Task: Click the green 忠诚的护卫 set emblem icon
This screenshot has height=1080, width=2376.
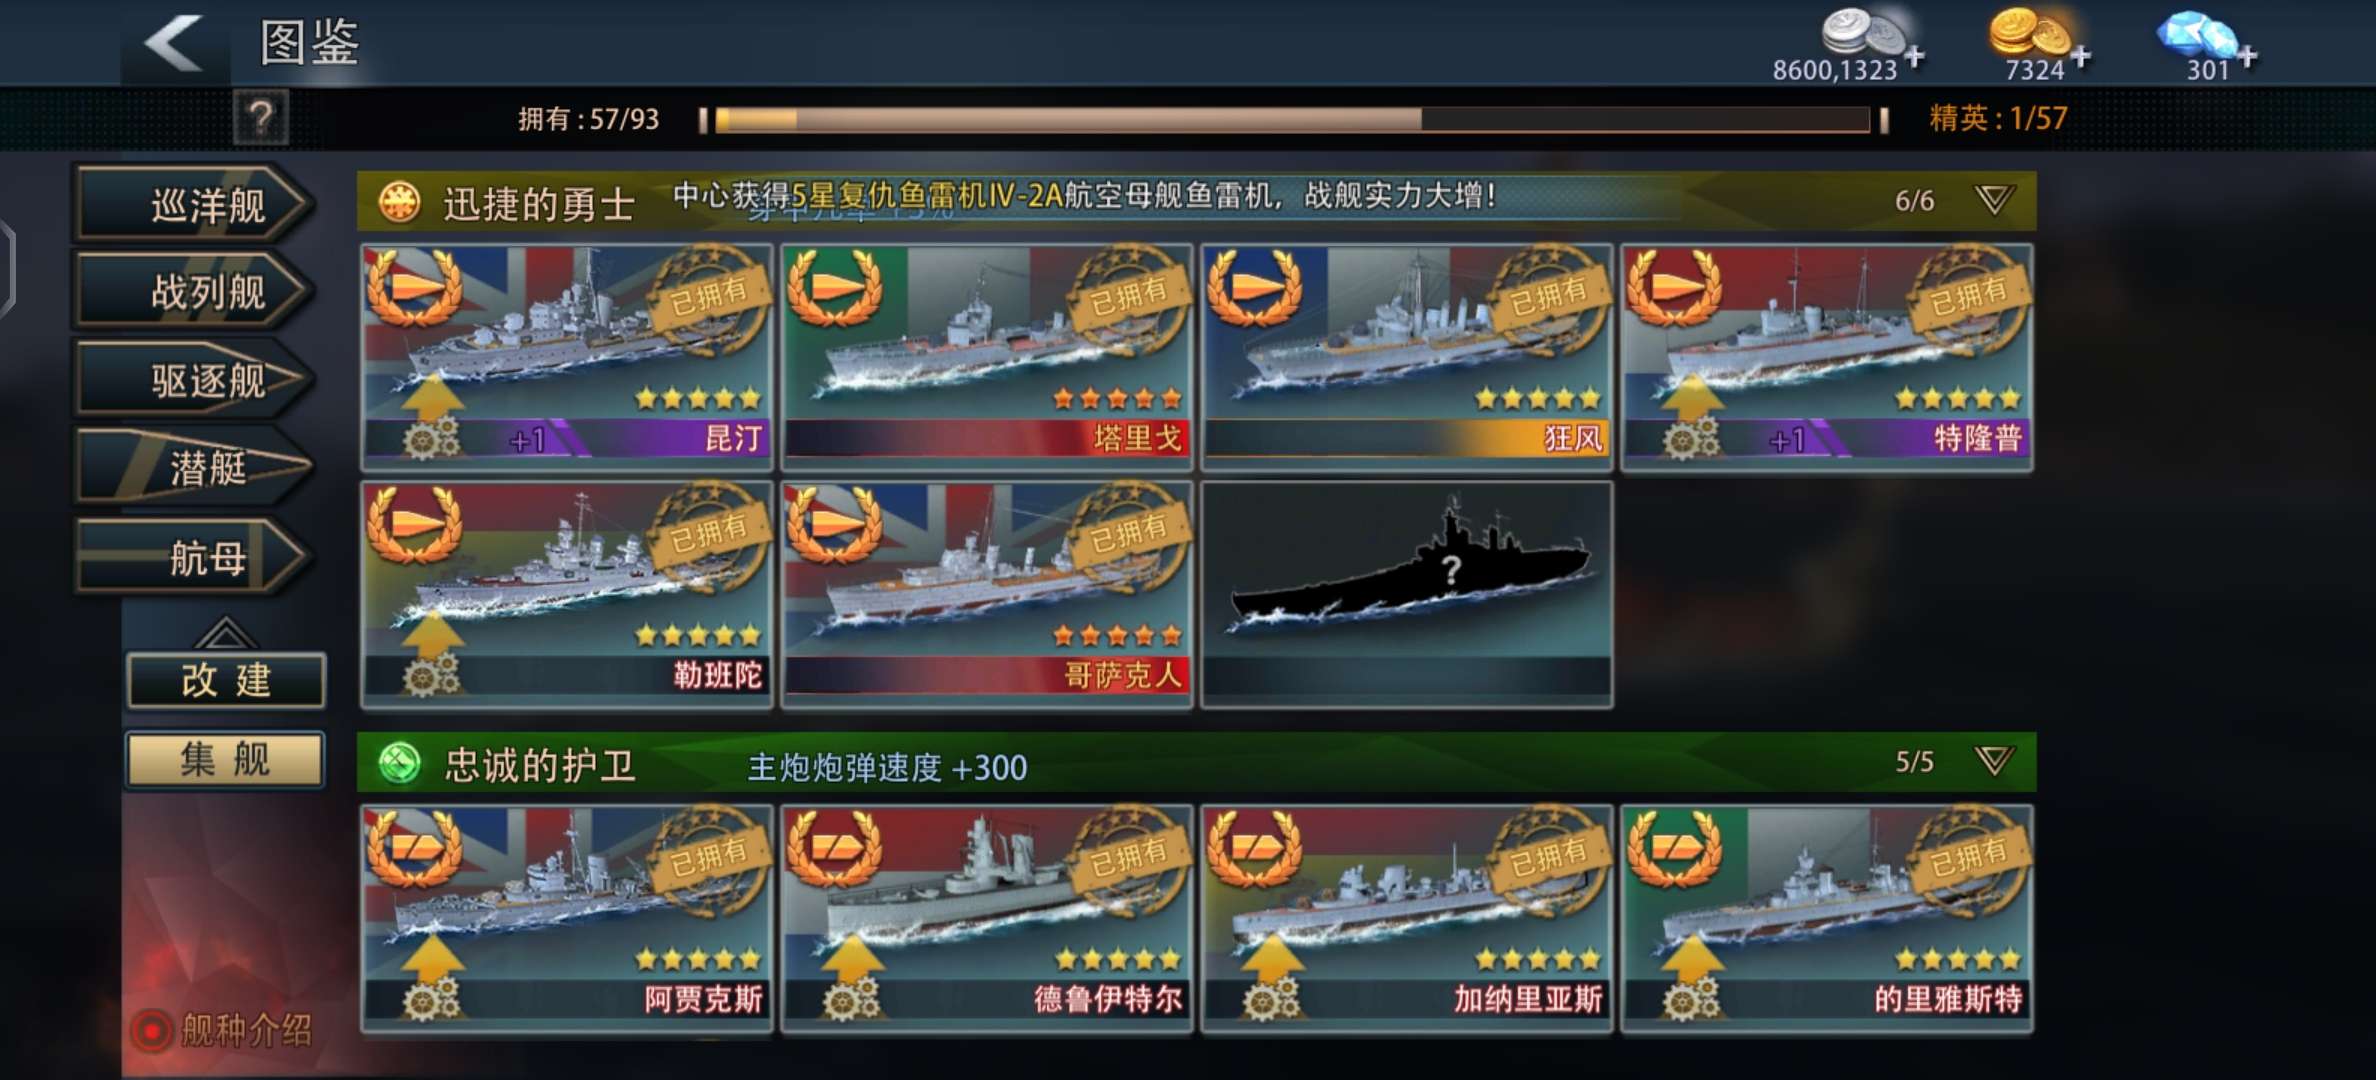Action: pos(399,764)
